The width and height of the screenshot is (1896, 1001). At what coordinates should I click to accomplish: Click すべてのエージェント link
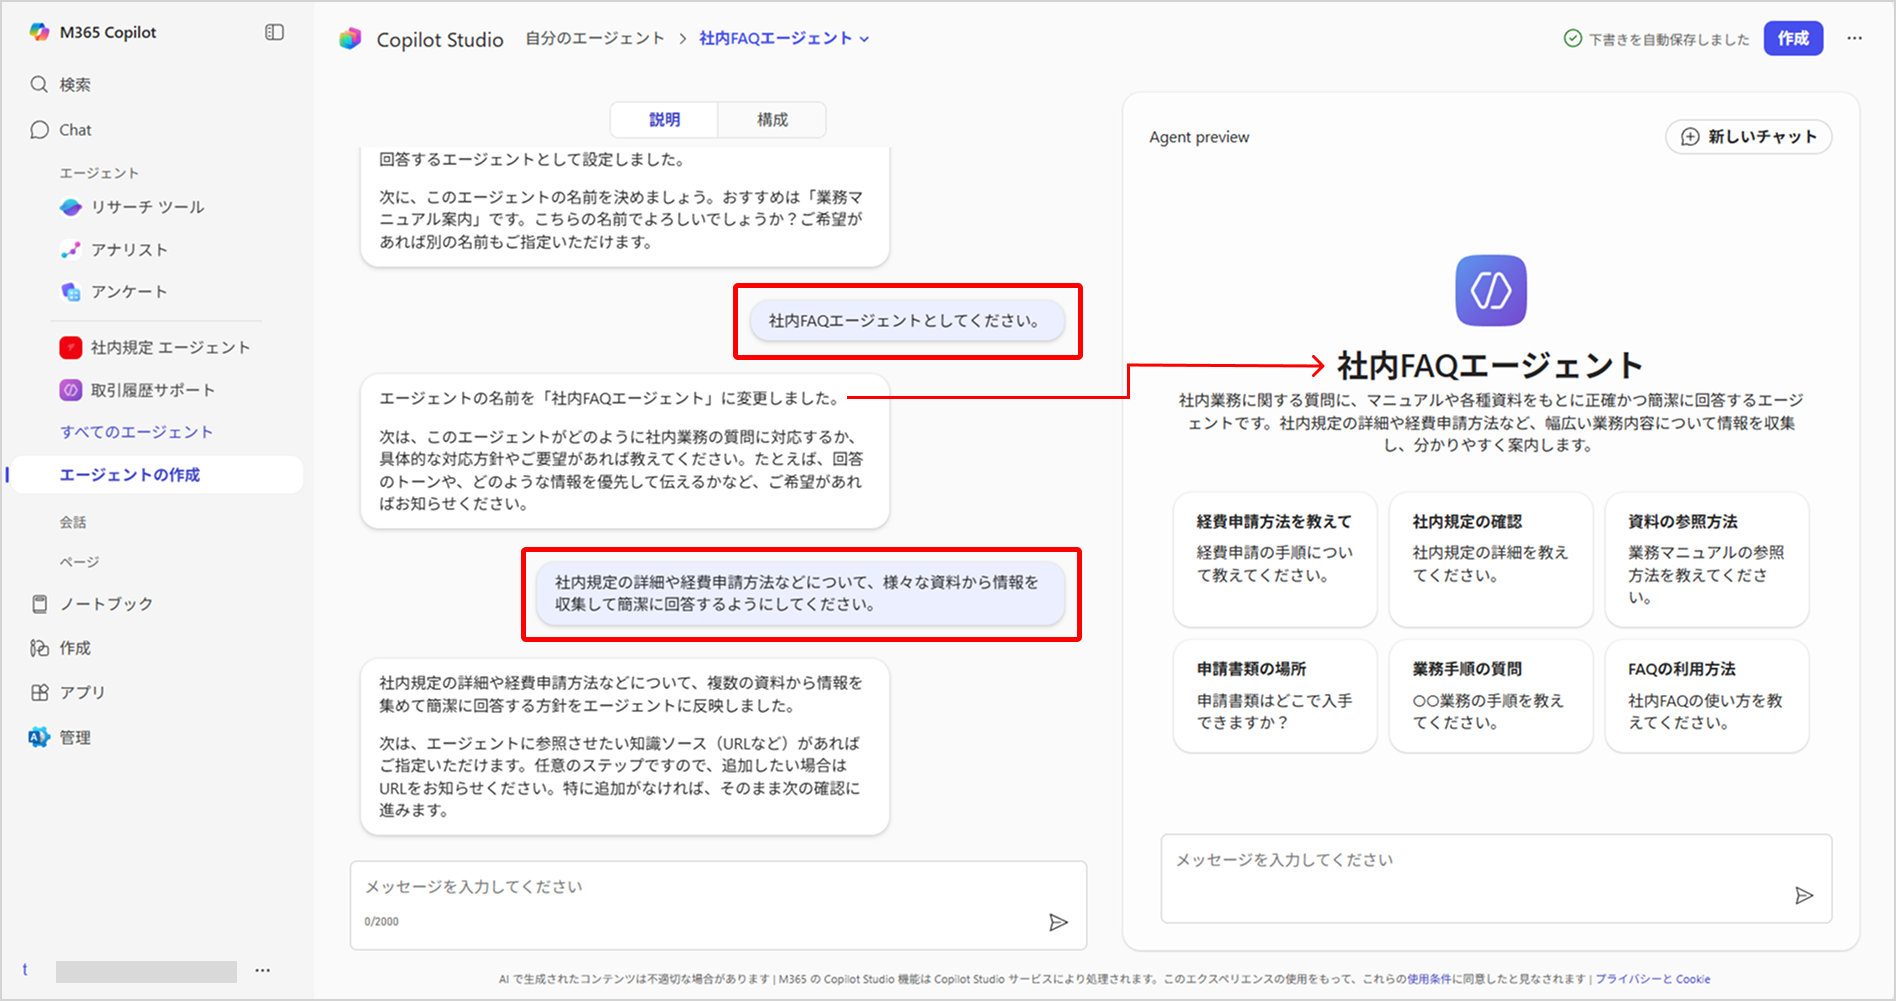[x=136, y=432]
